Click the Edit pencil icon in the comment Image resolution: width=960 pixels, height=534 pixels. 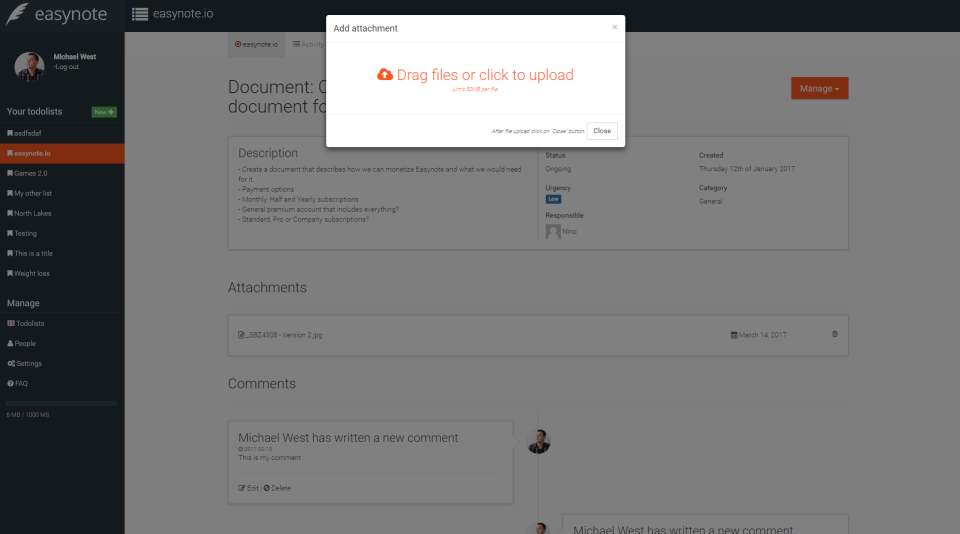tap(241, 488)
